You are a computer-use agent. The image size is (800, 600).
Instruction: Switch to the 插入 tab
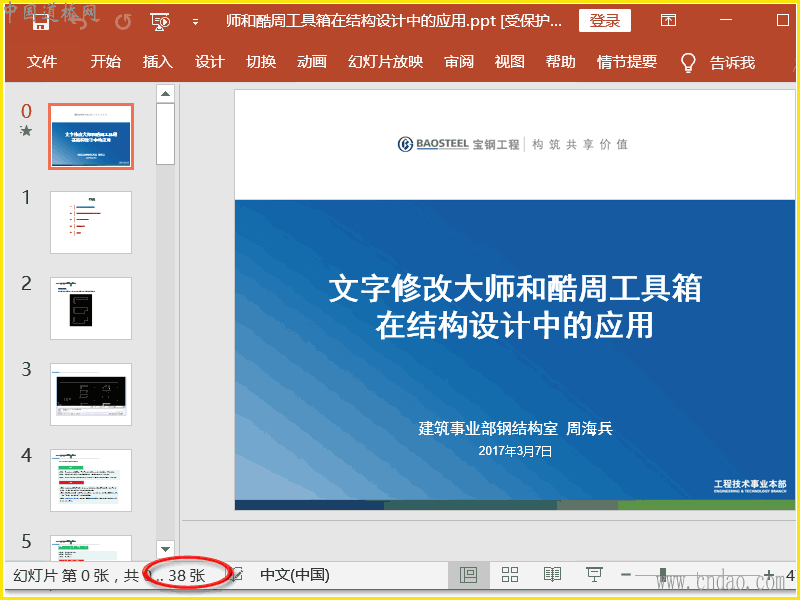(x=158, y=62)
